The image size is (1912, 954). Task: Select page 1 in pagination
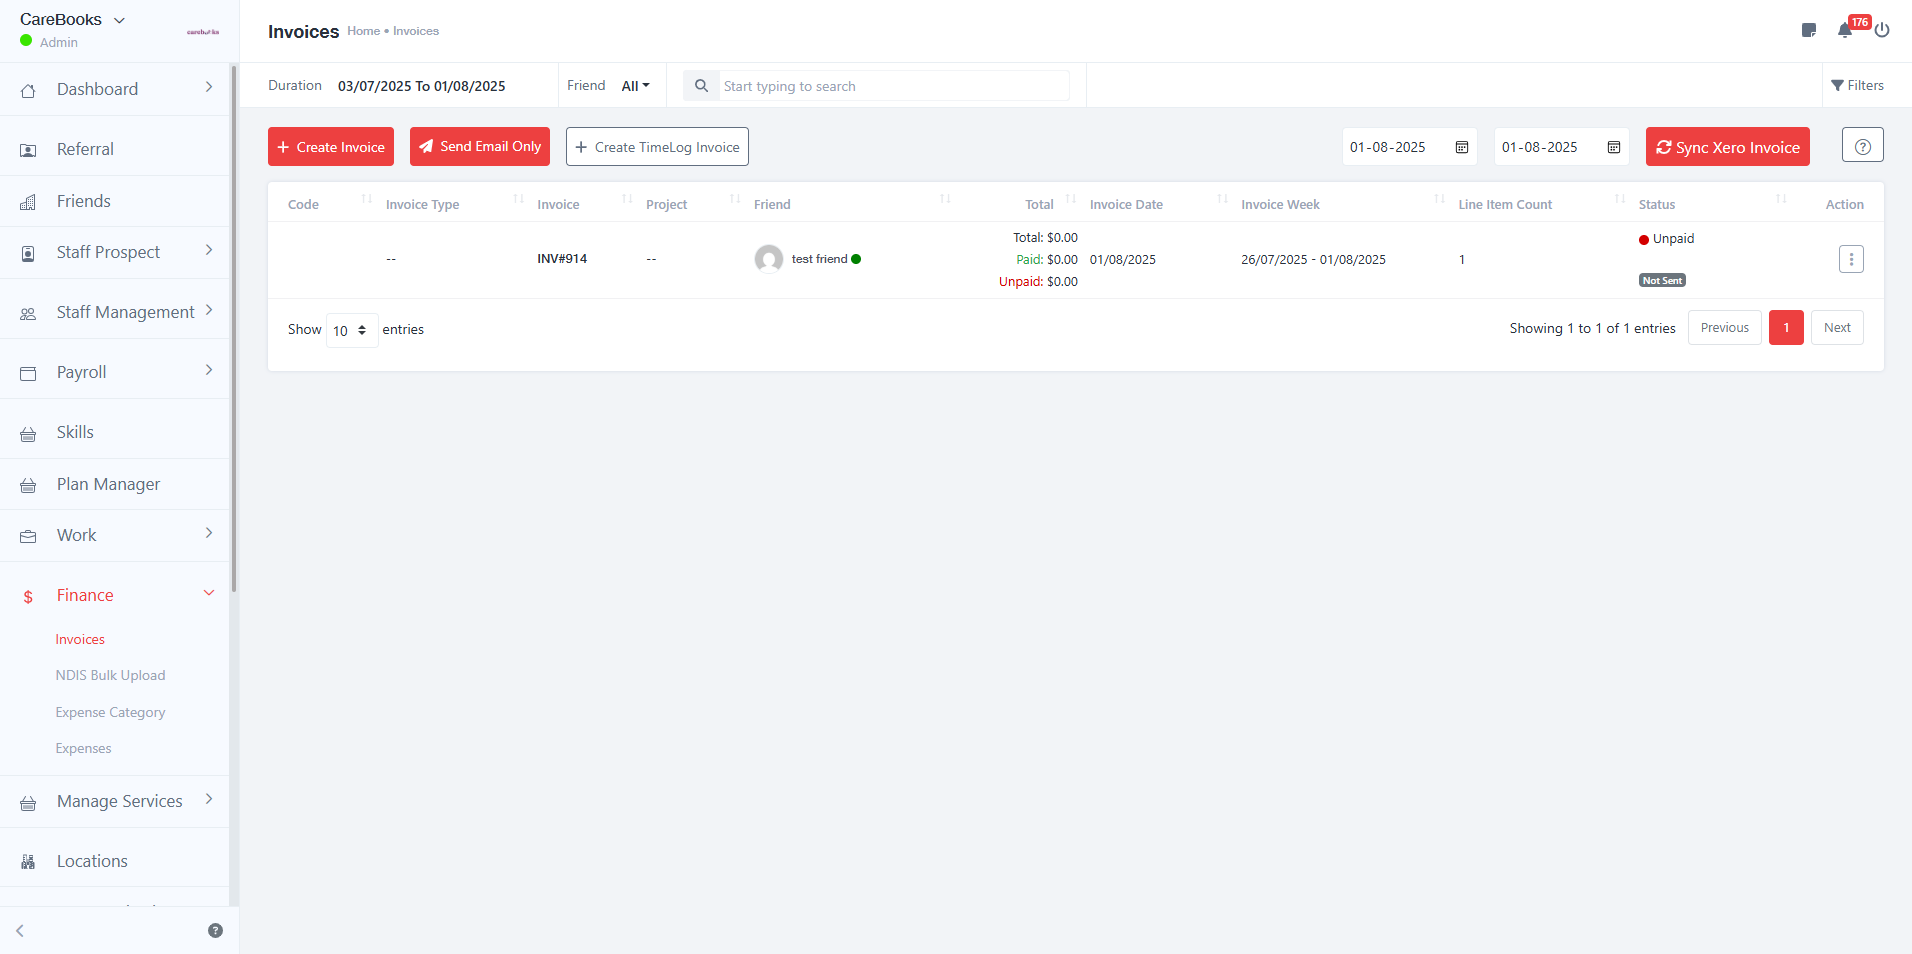[1786, 327]
